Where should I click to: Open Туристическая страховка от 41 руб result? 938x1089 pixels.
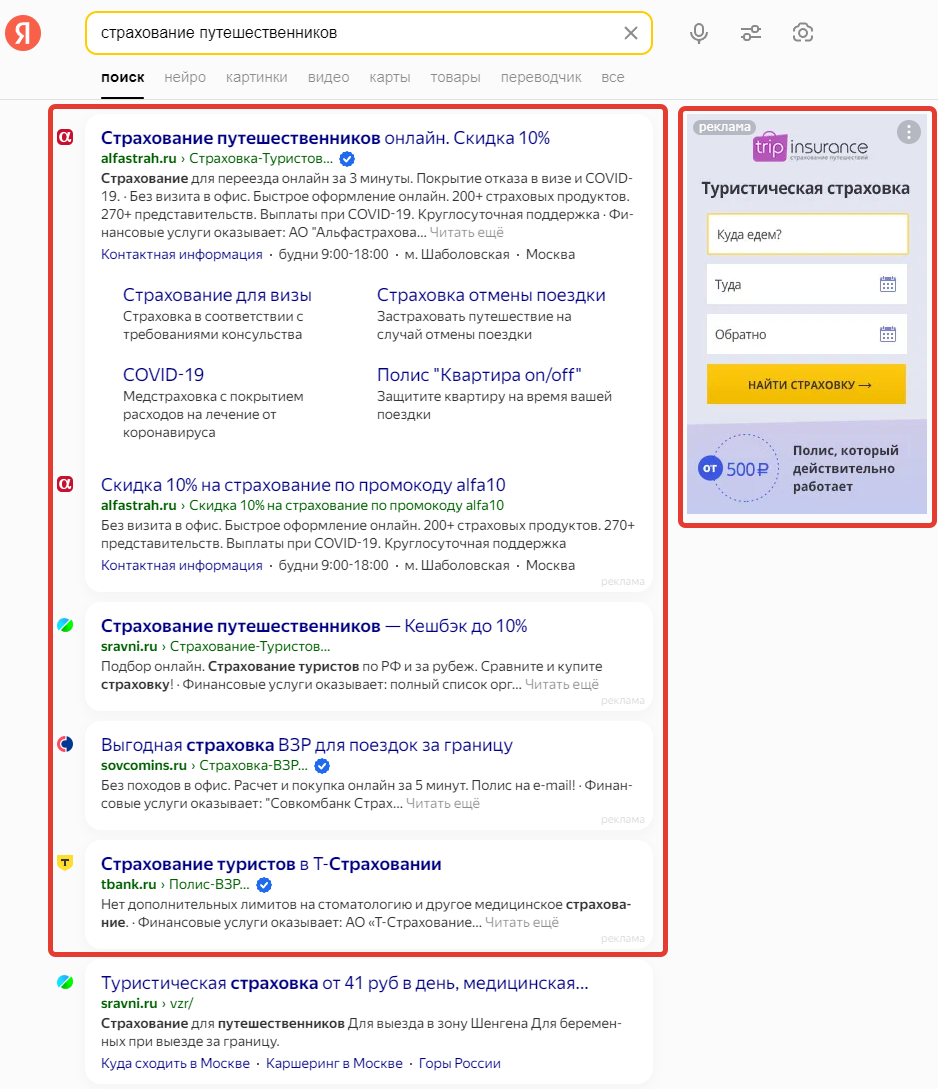[x=345, y=983]
